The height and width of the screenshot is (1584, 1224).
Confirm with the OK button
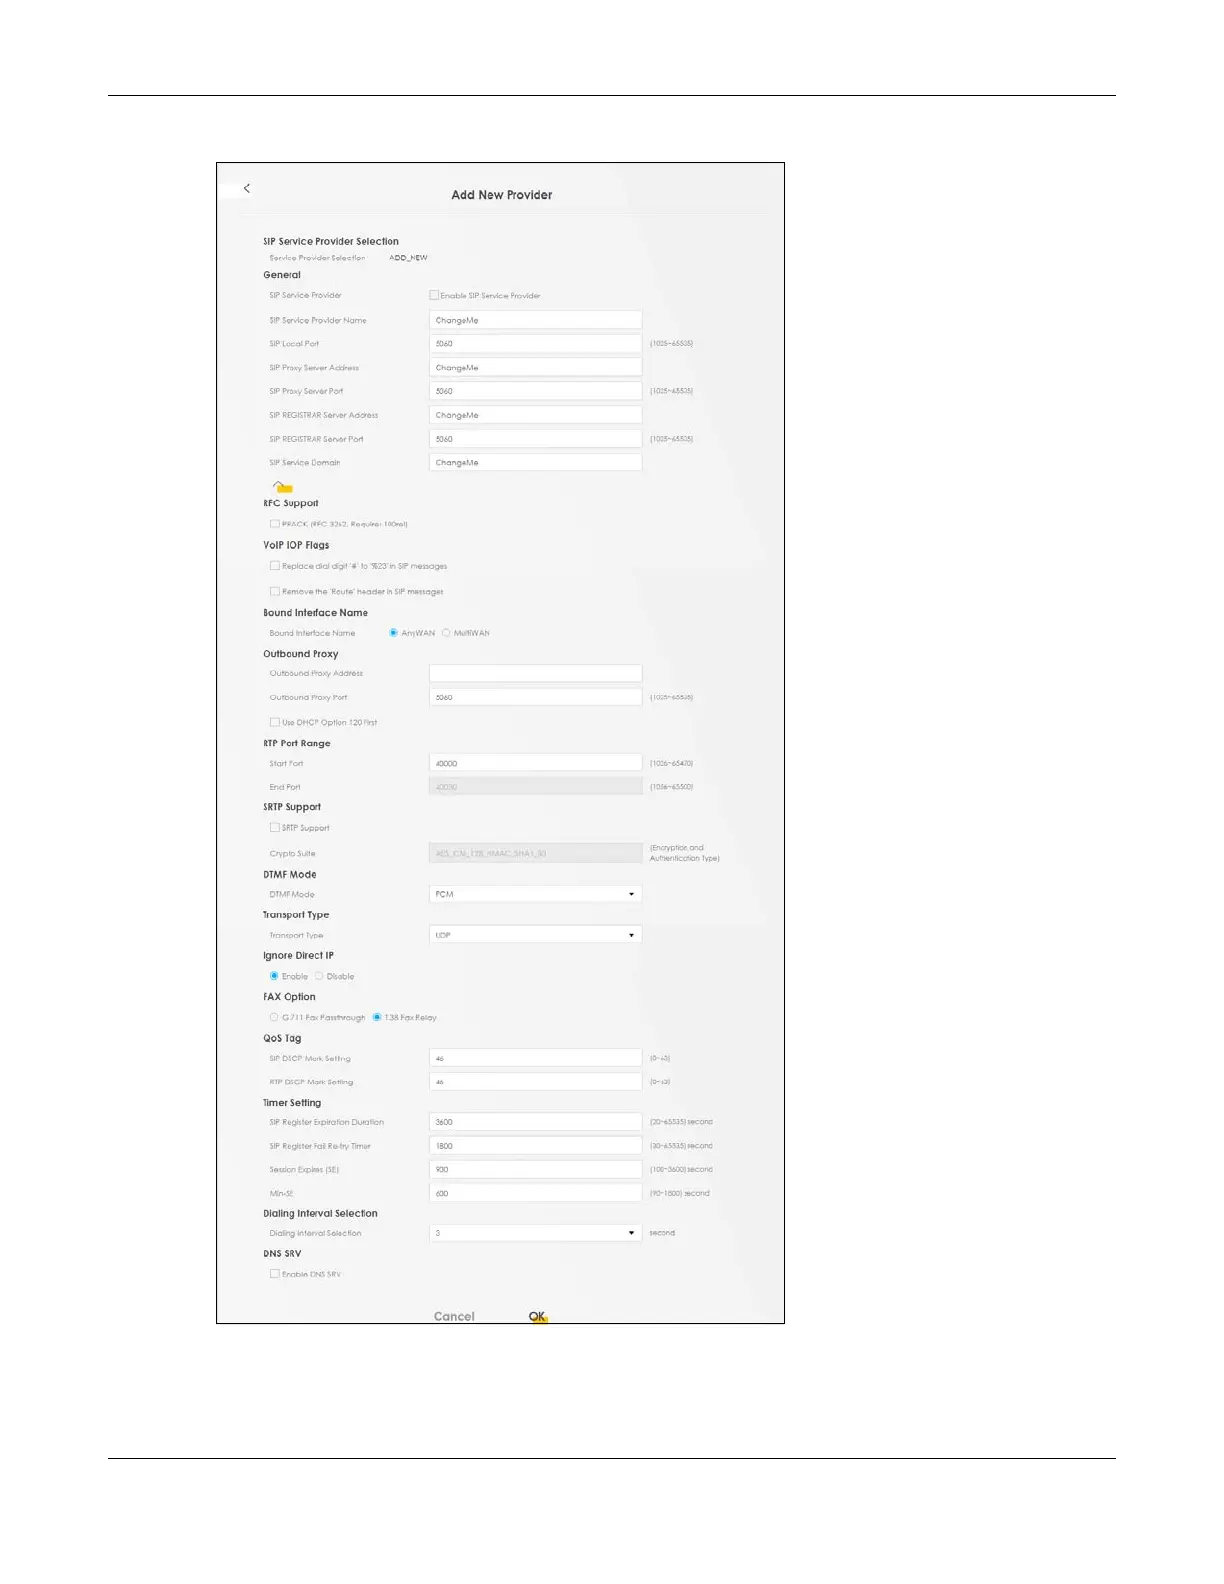pos(537,1316)
